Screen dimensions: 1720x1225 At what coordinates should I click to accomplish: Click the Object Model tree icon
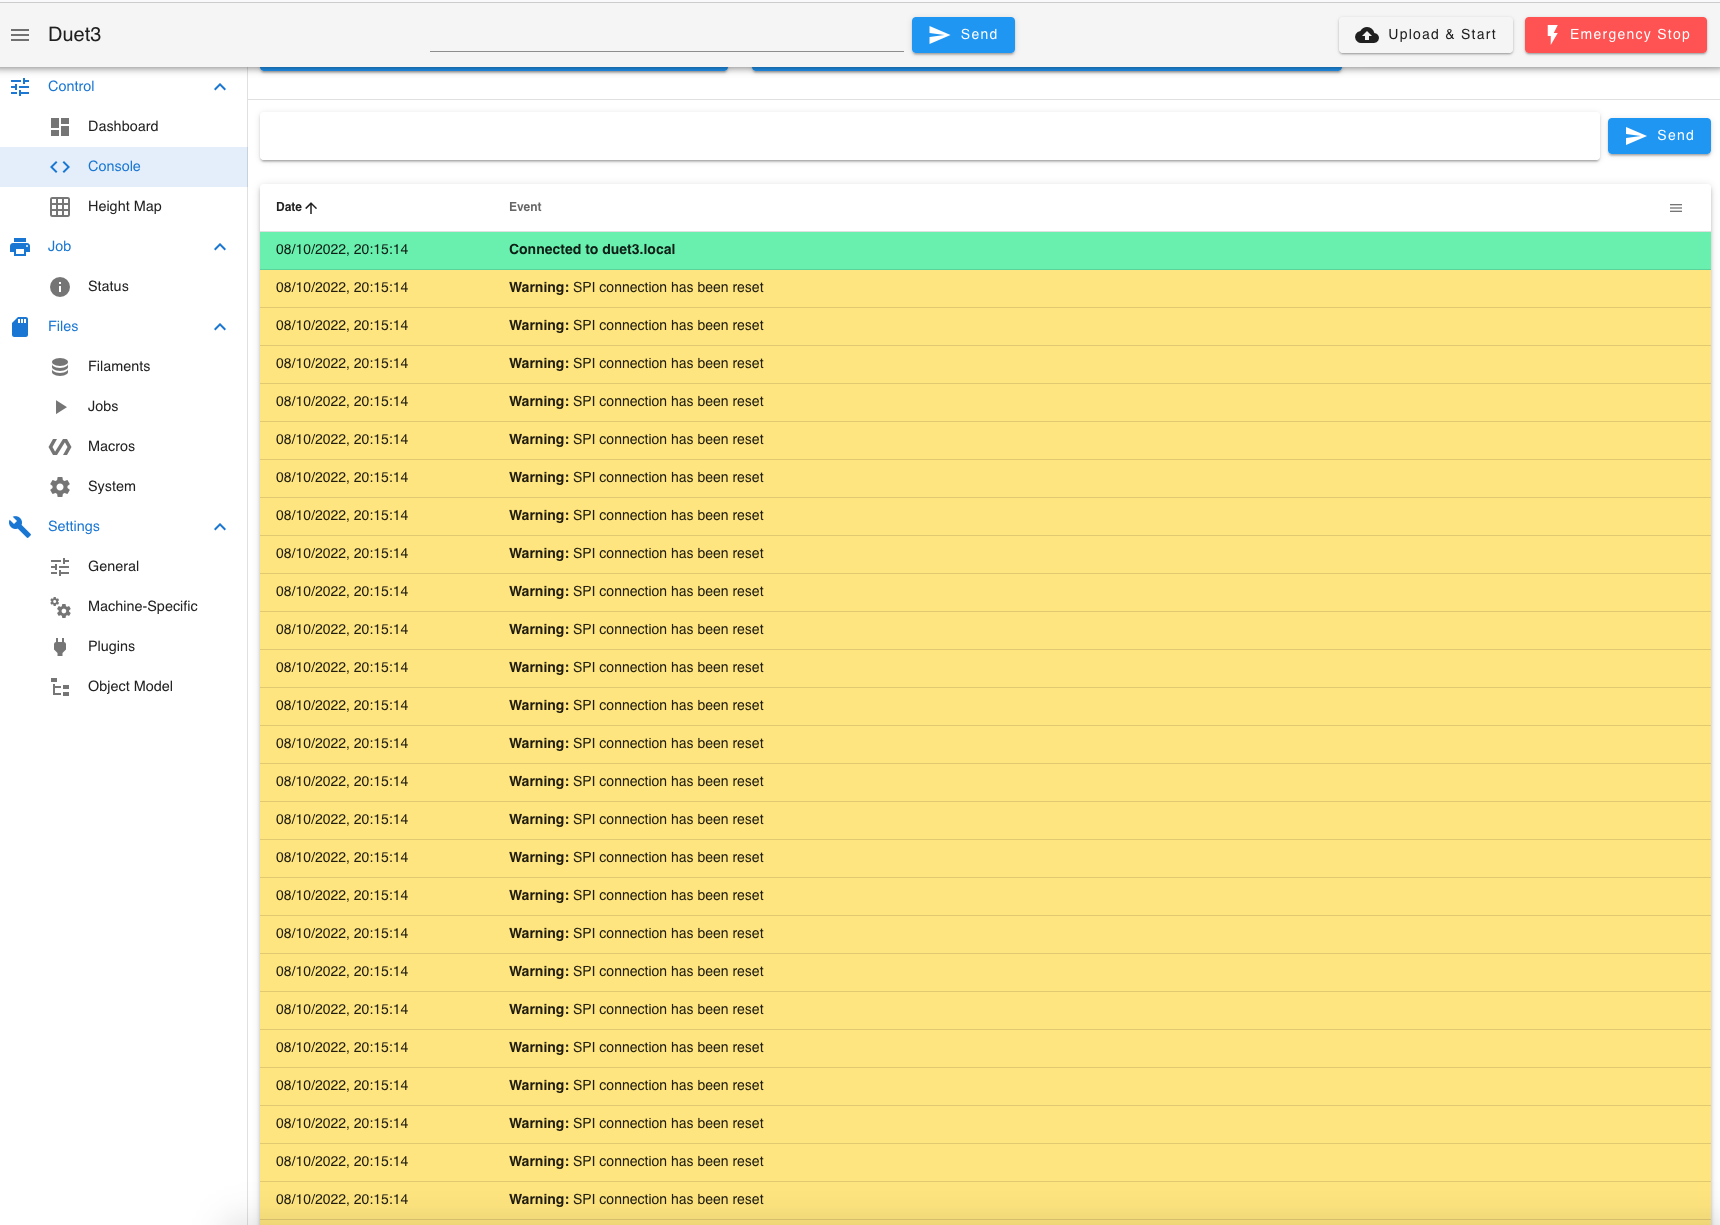point(60,687)
